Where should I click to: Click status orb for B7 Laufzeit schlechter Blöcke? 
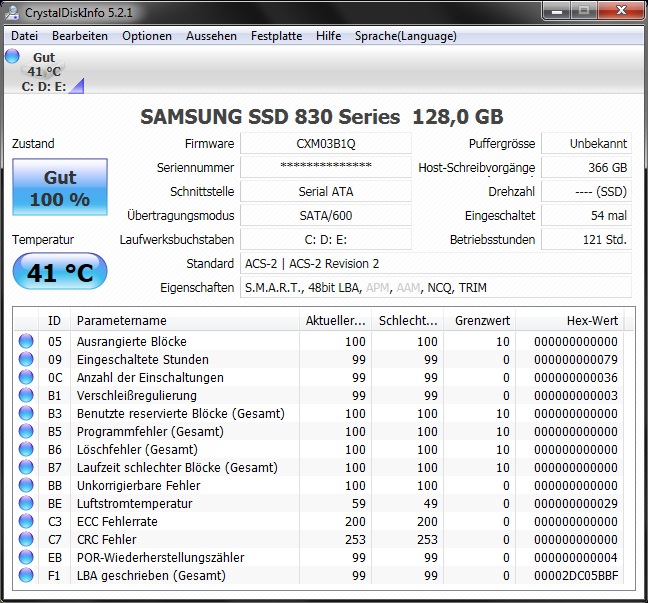26,467
